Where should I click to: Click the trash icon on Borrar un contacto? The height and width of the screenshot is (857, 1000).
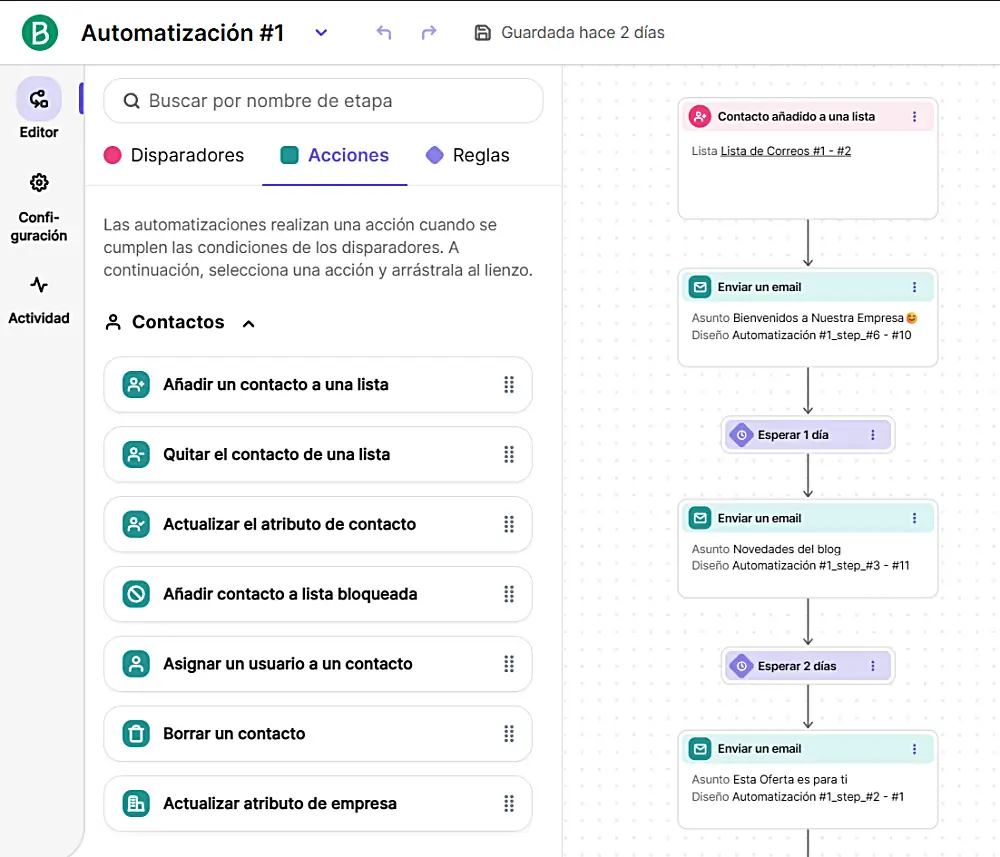[135, 733]
